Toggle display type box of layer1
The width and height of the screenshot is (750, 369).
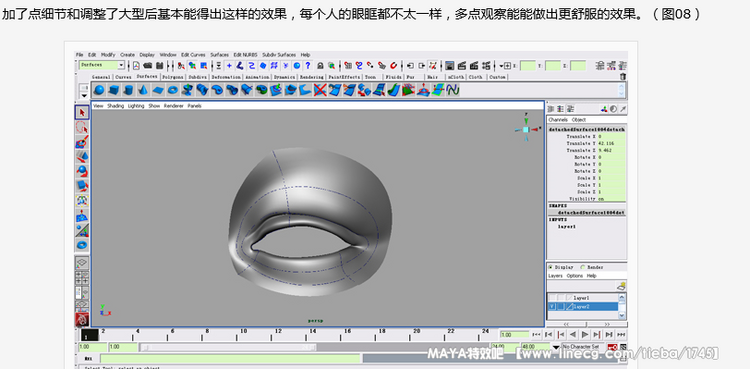(561, 298)
